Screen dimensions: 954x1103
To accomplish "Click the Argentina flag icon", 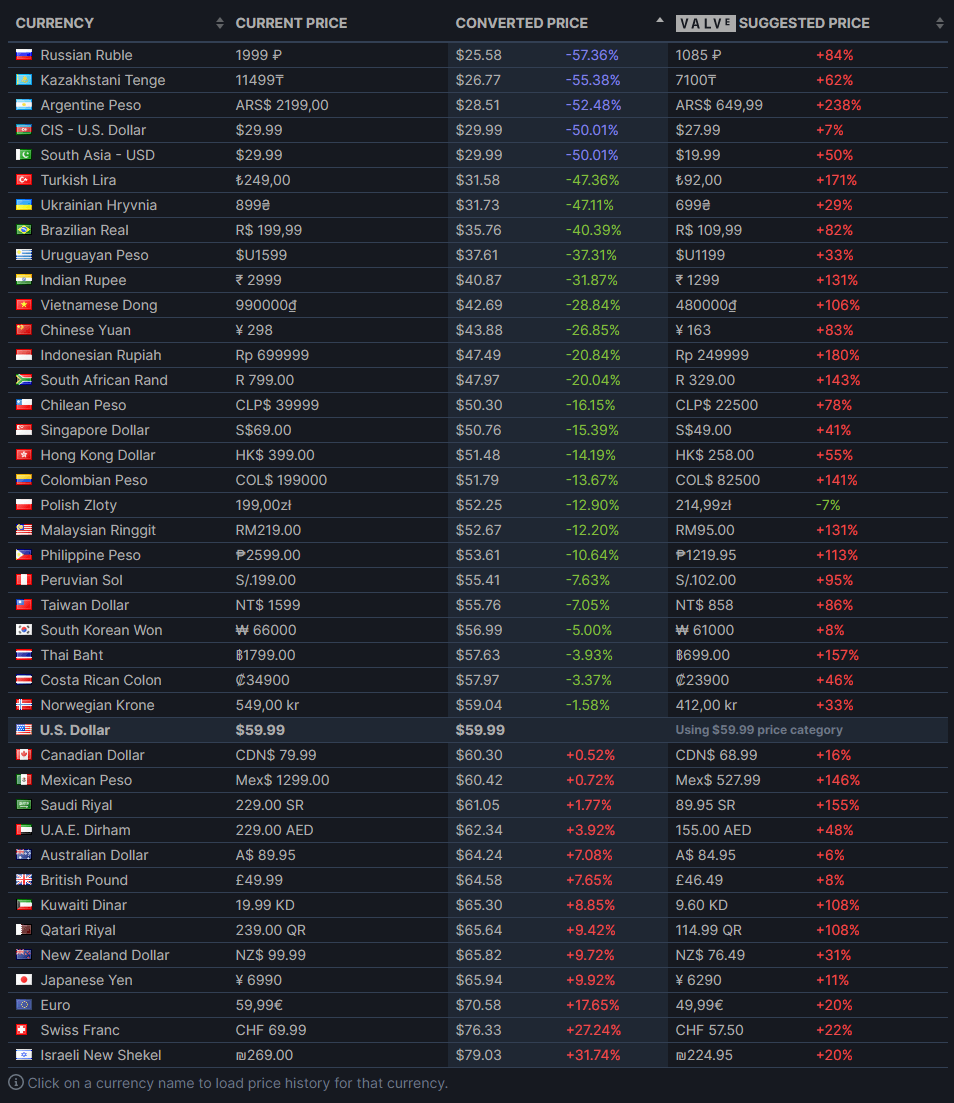I will [24, 104].
